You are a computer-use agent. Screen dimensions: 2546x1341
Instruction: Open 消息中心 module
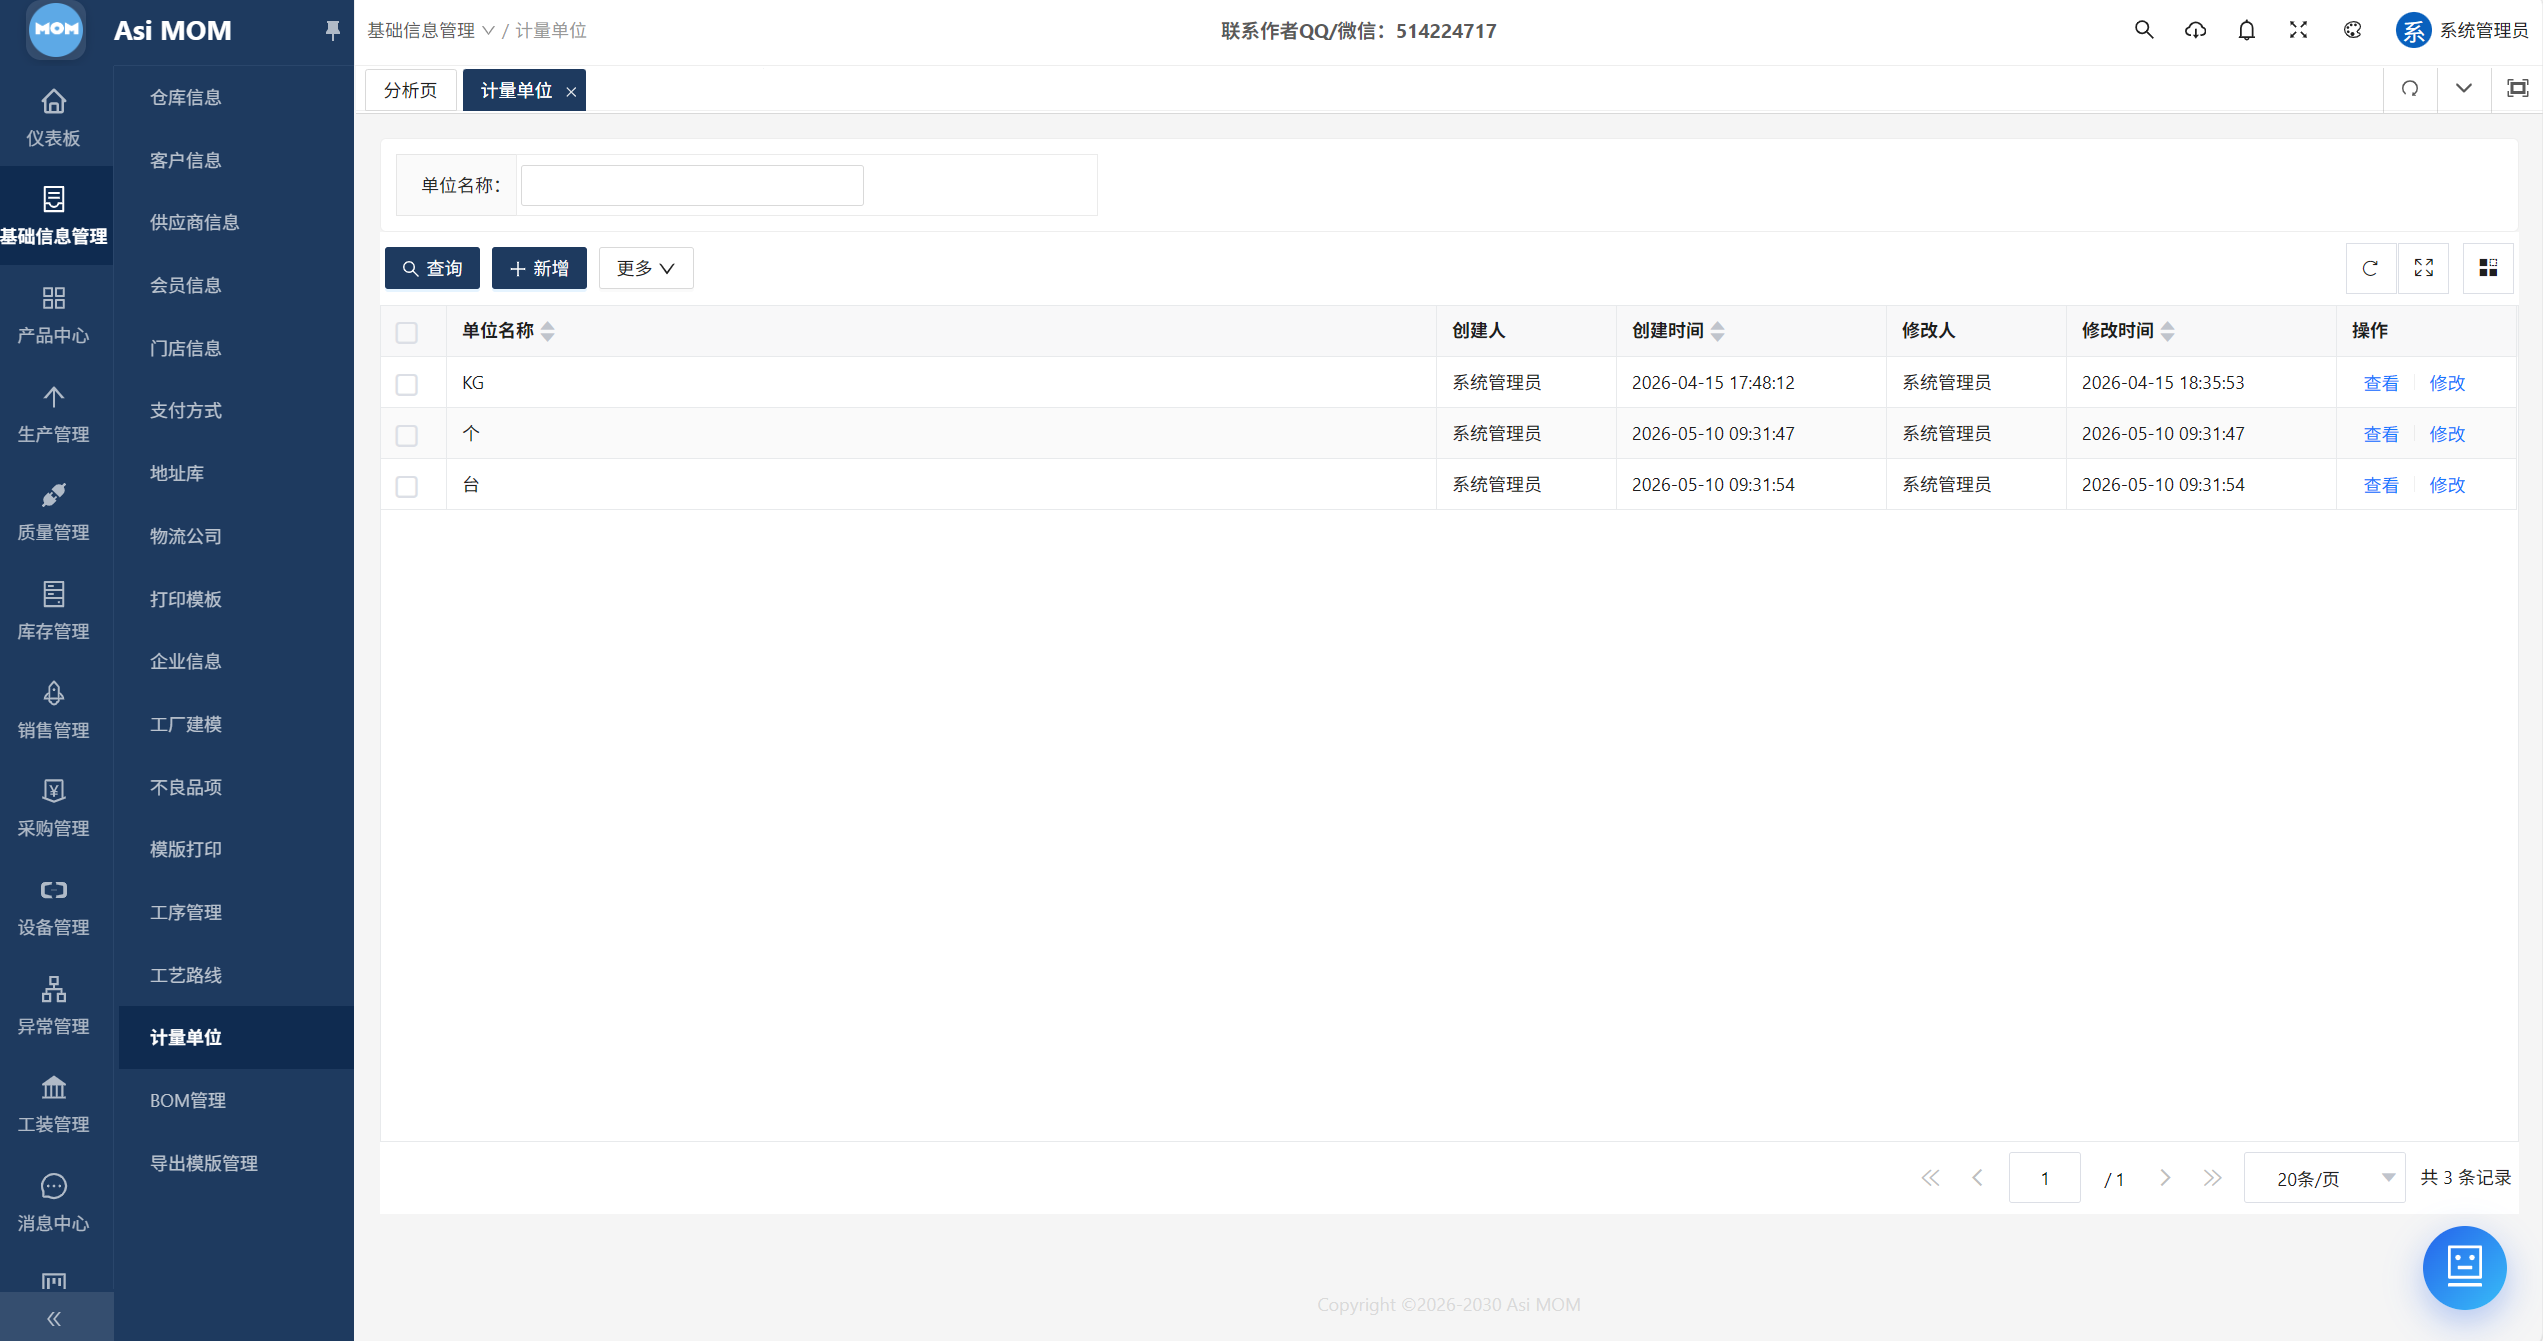[54, 1202]
